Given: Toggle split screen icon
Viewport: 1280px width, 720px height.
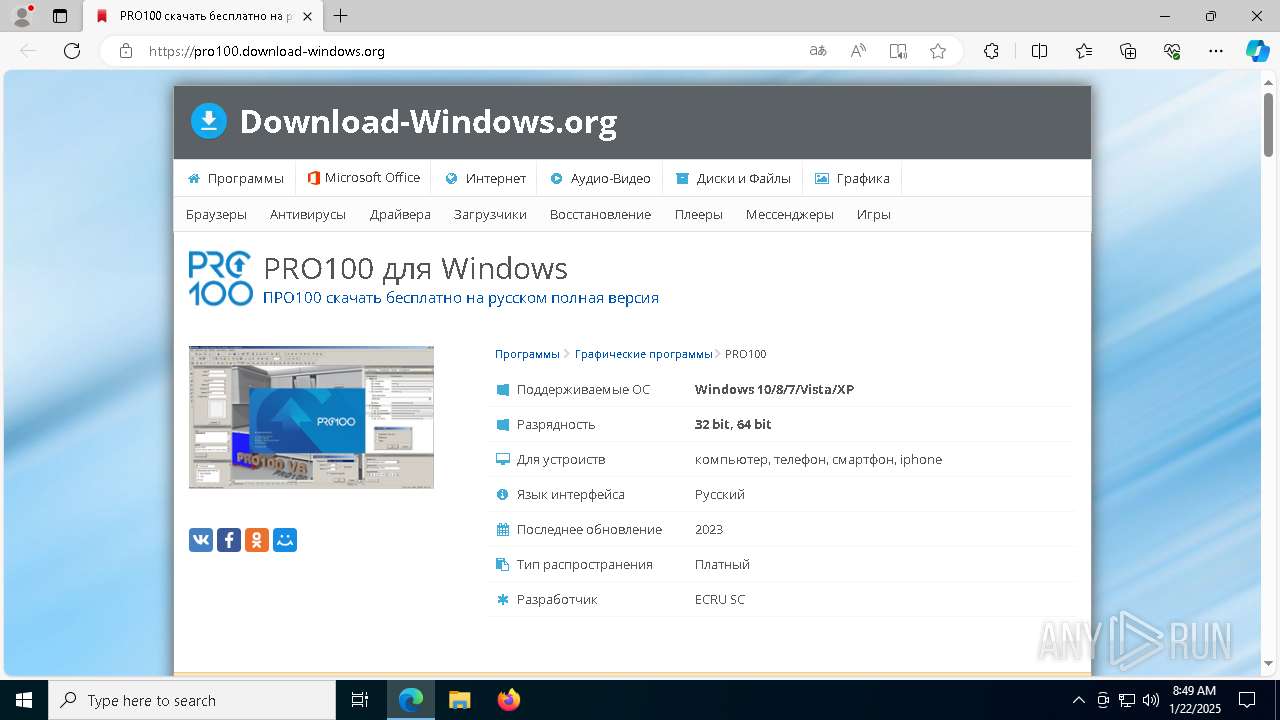Looking at the screenshot, I should click(x=1039, y=51).
